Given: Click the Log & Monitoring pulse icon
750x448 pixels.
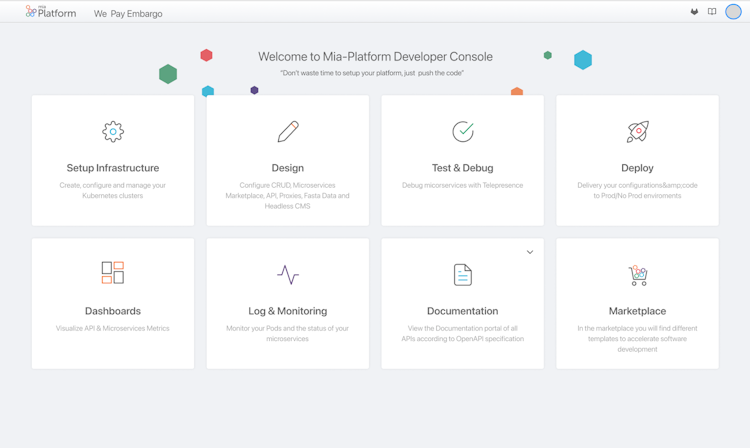Looking at the screenshot, I should click(x=288, y=274).
